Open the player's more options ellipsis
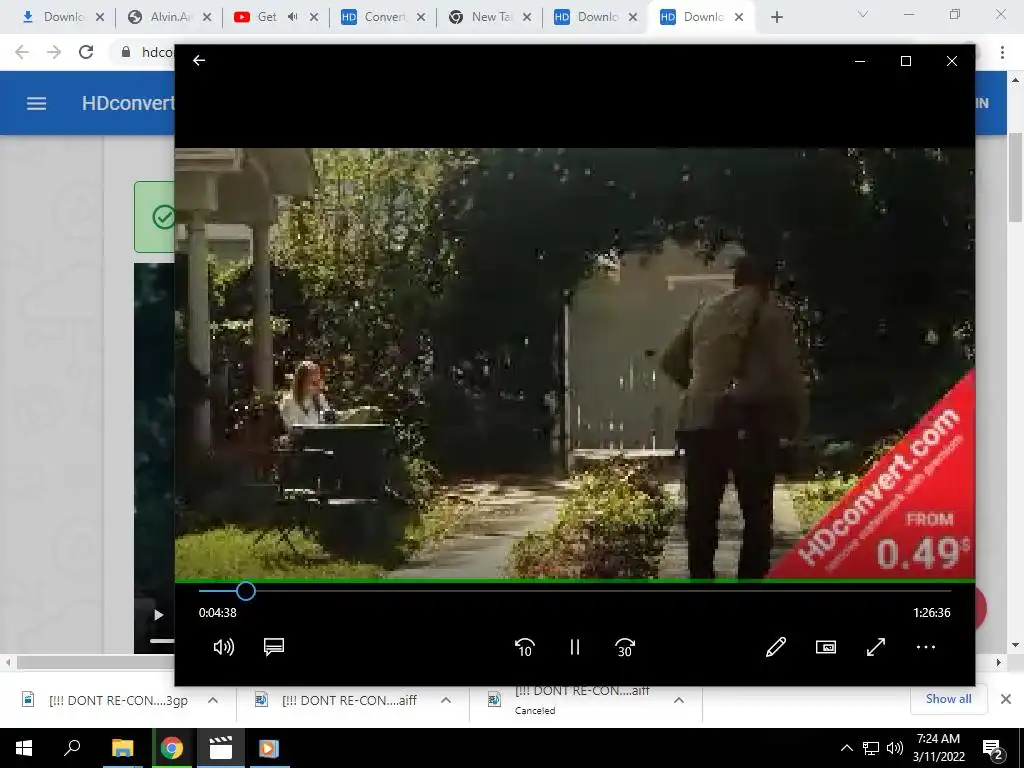The width and height of the screenshot is (1024, 768). [x=926, y=647]
